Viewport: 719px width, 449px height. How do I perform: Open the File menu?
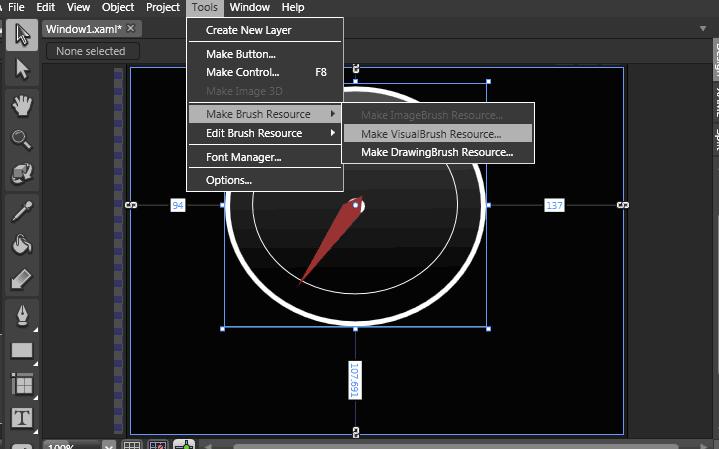pos(17,7)
